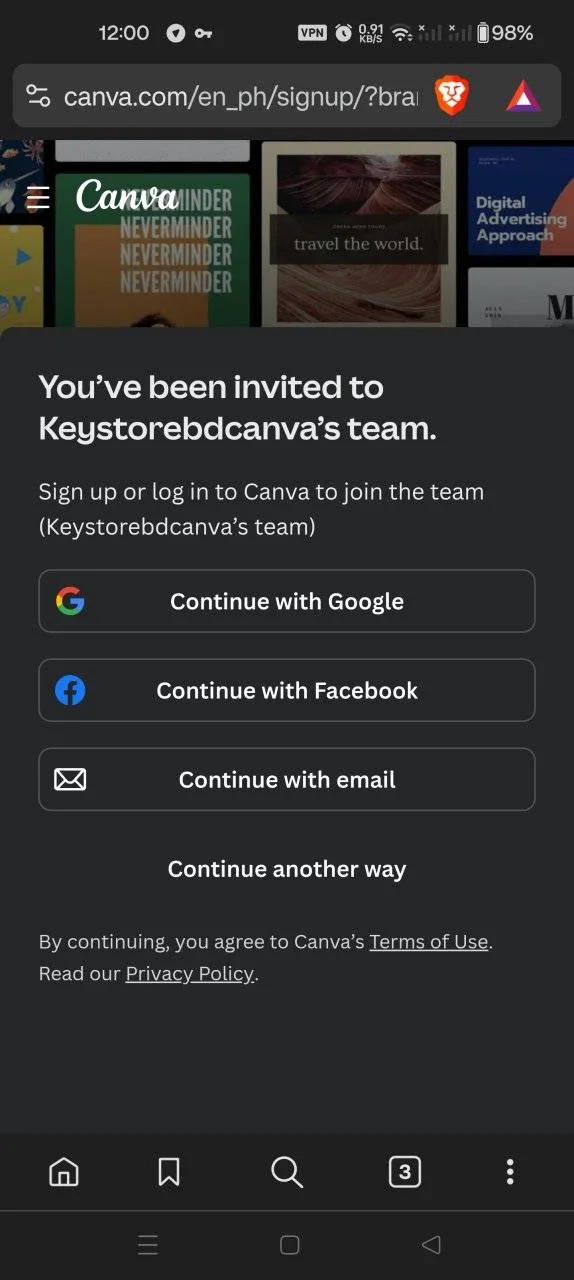This screenshot has height=1280, width=574.
Task: Continue with email
Action: [x=287, y=779]
